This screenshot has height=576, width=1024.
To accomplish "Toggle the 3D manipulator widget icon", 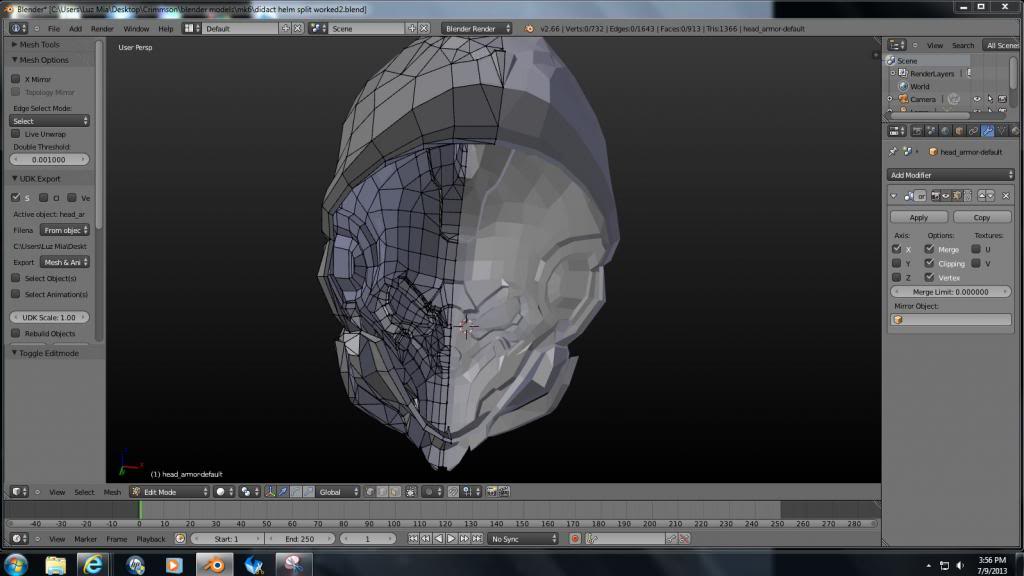I will click(x=271, y=492).
